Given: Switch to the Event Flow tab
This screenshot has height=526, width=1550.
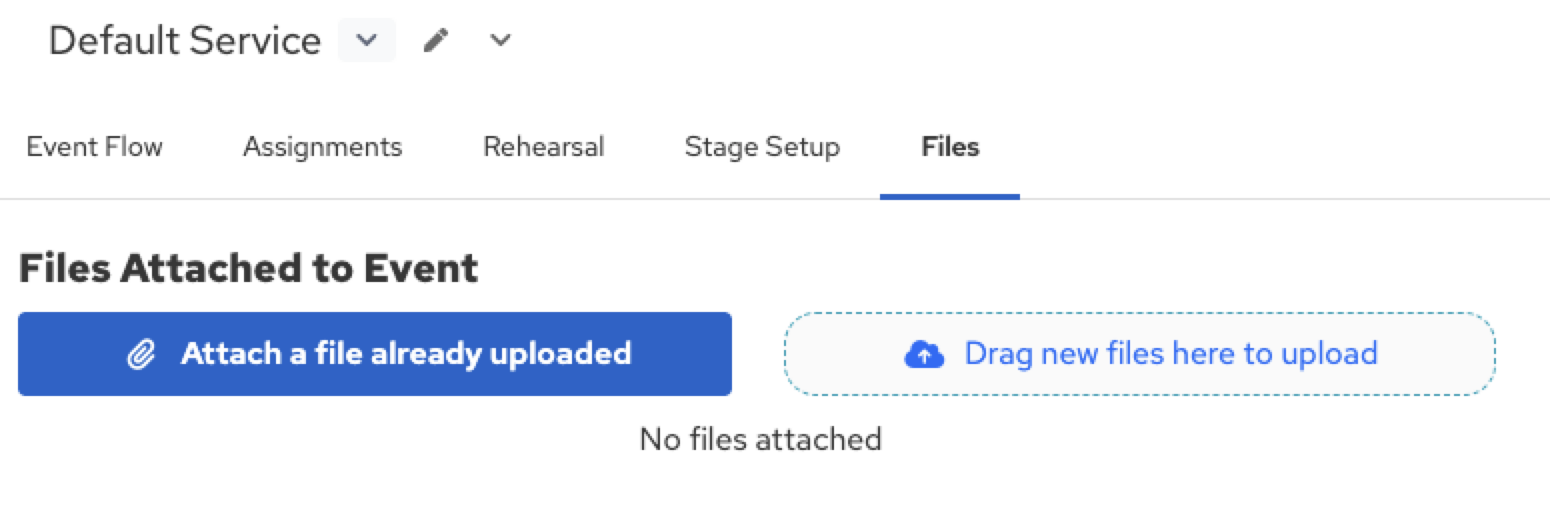Looking at the screenshot, I should coord(94,147).
